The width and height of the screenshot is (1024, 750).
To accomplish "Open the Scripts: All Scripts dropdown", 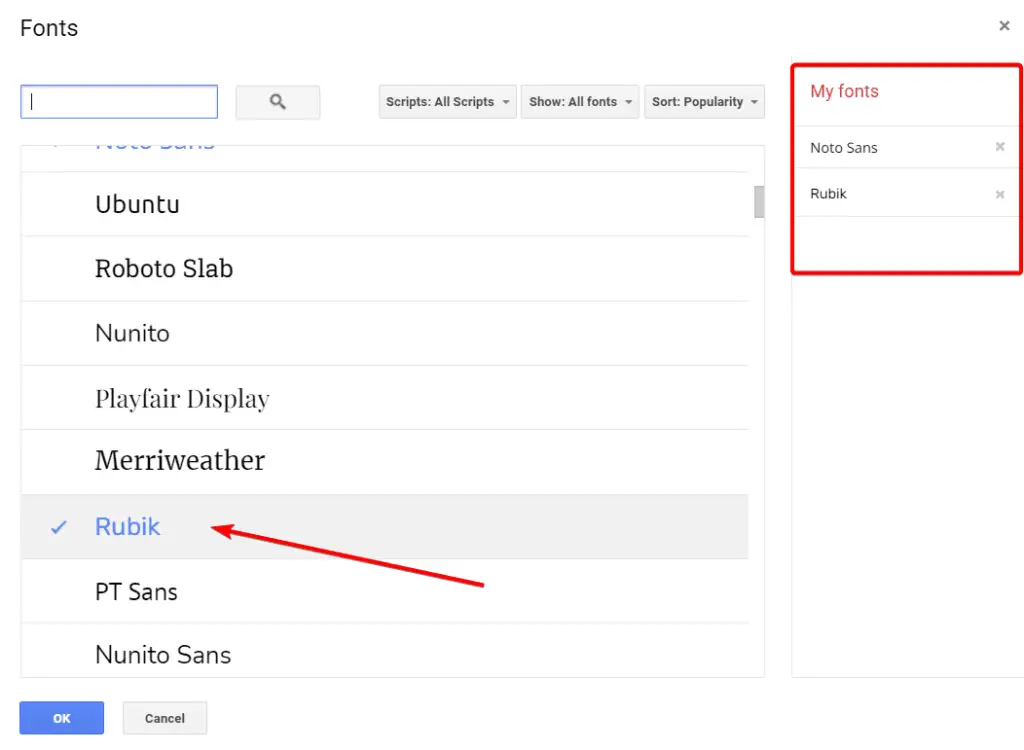I will 446,101.
